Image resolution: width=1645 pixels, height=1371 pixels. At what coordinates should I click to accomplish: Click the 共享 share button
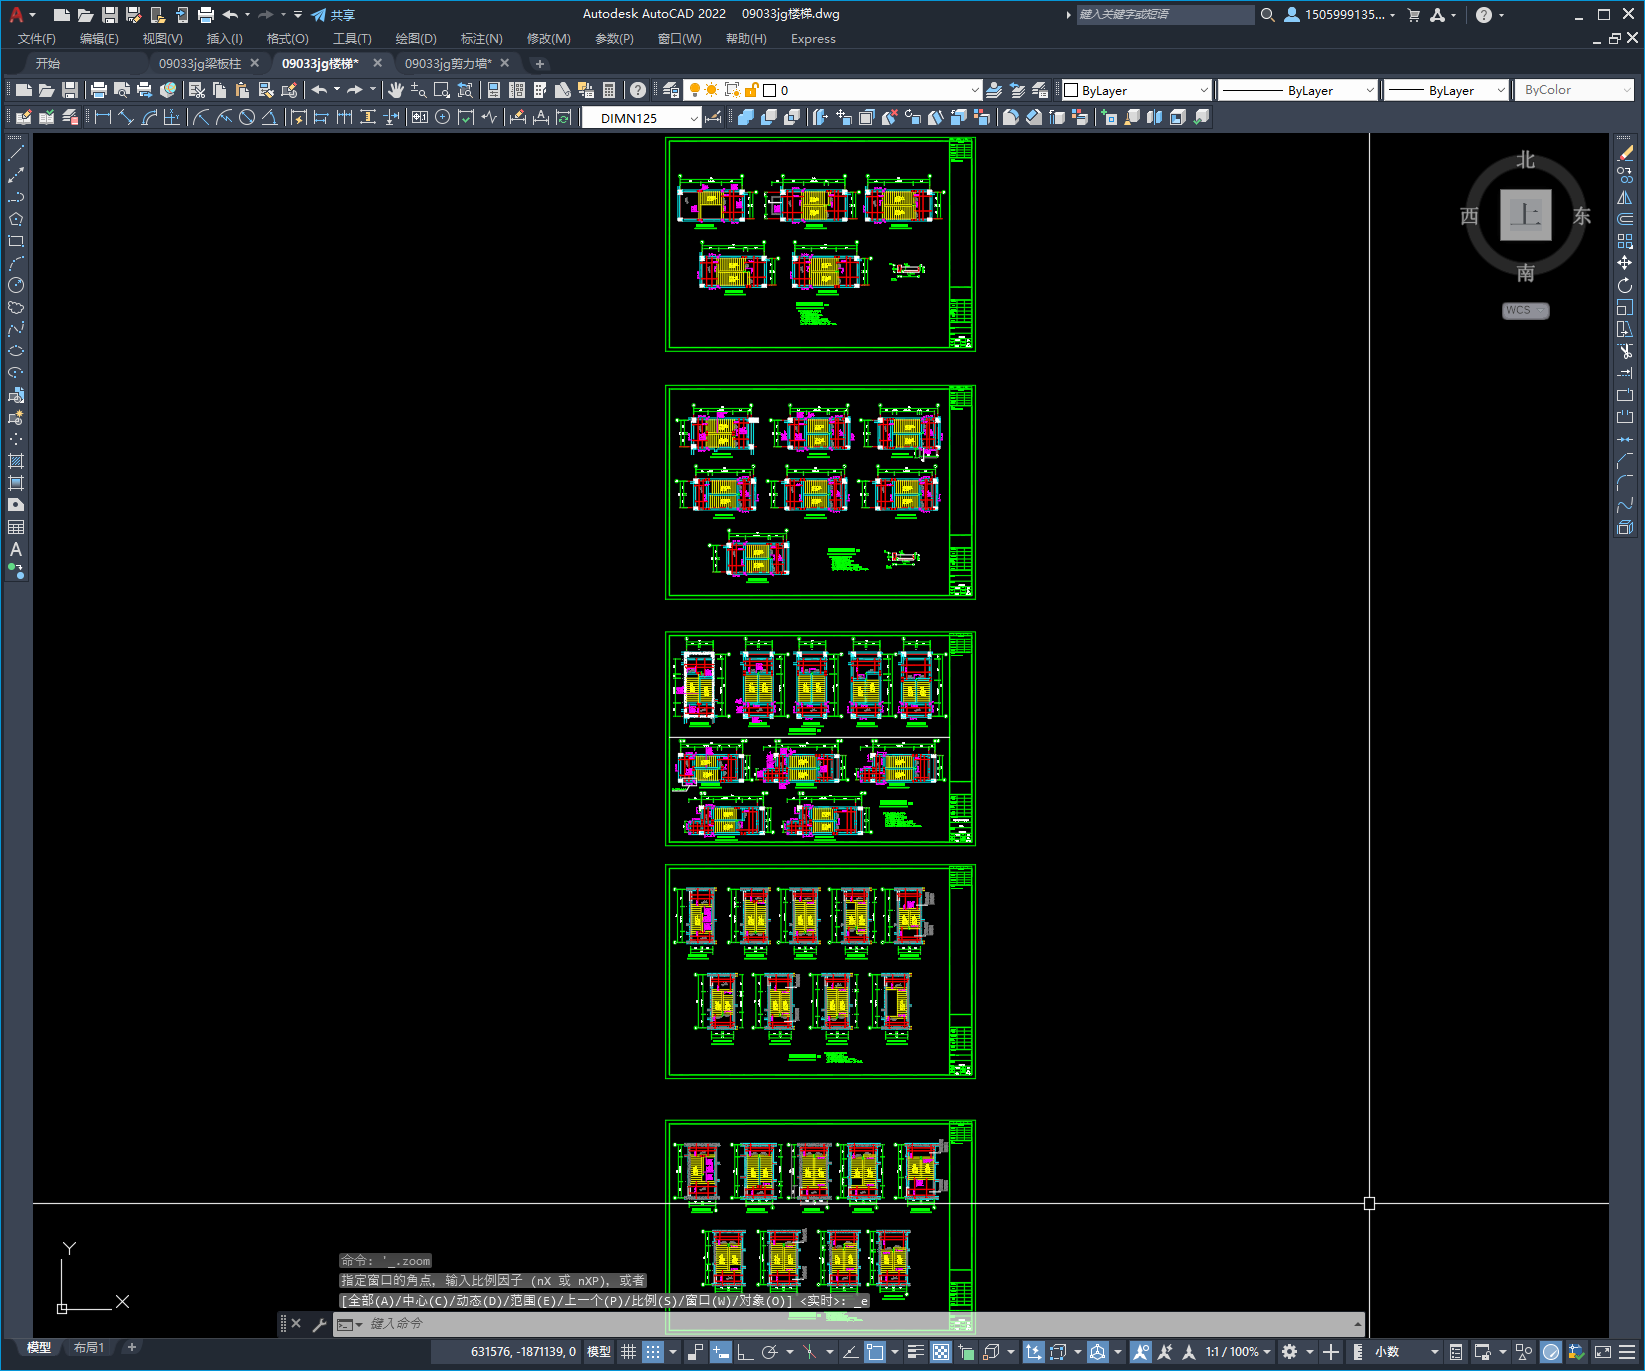(x=333, y=15)
